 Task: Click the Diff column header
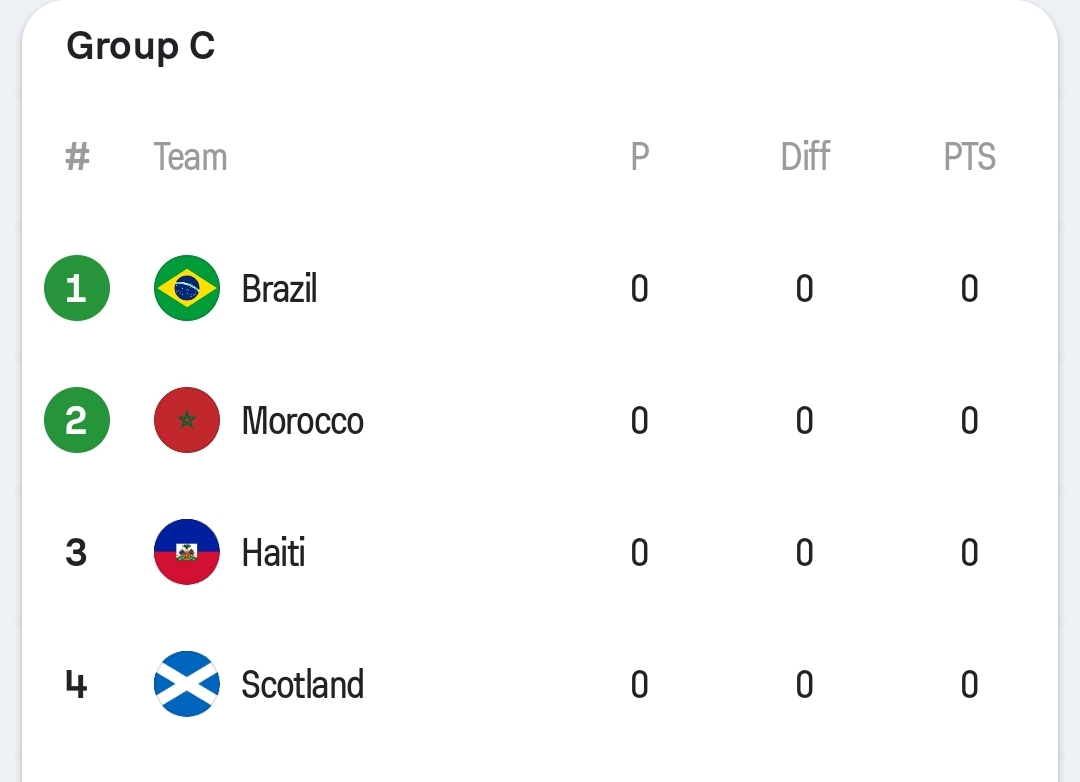(x=805, y=157)
